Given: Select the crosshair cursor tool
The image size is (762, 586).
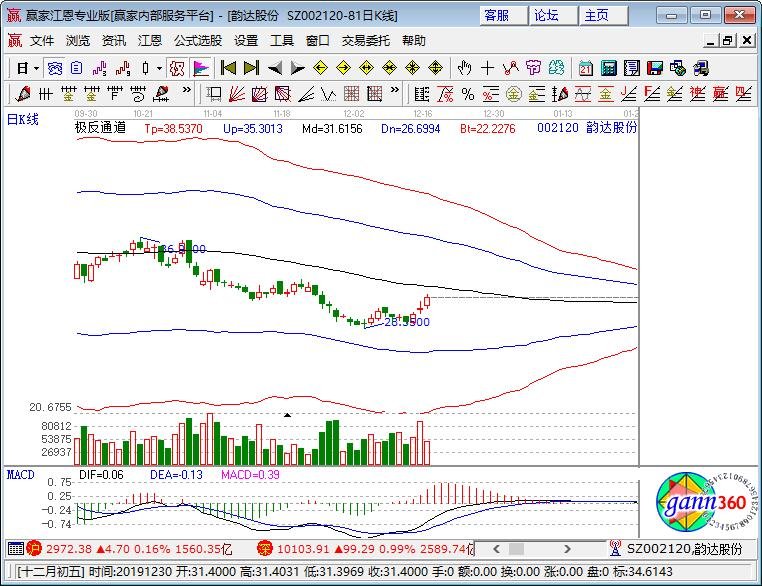Looking at the screenshot, I should pyautogui.click(x=487, y=68).
